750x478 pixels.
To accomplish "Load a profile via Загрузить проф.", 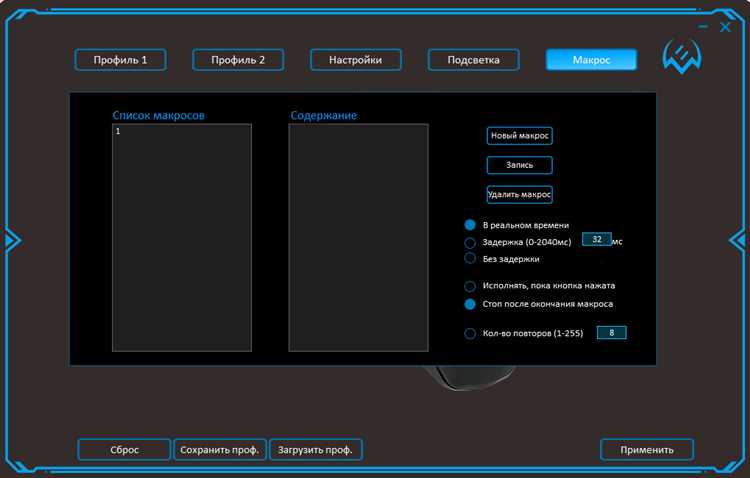I will (x=316, y=450).
